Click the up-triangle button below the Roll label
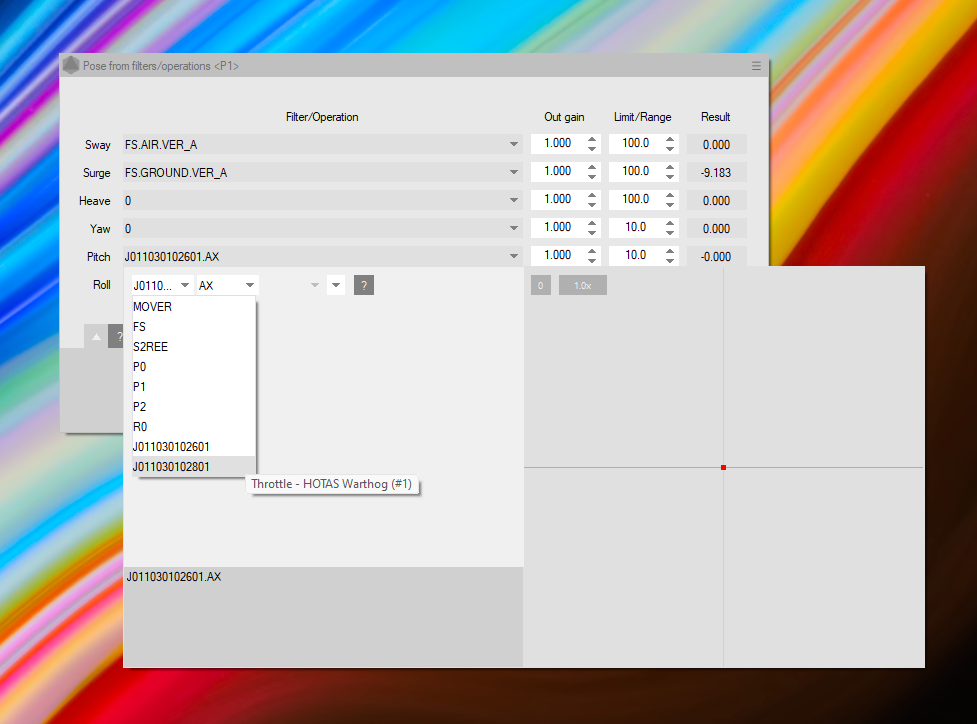This screenshot has height=724, width=977. (x=96, y=337)
